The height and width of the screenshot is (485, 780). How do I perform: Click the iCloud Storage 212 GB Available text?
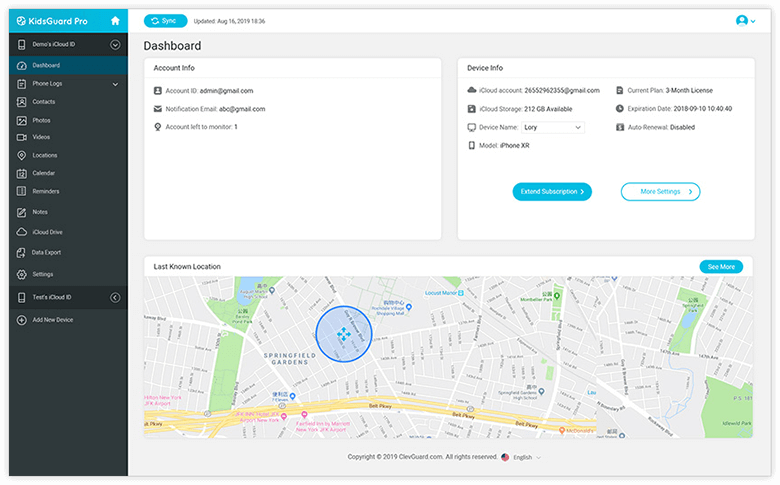point(526,109)
